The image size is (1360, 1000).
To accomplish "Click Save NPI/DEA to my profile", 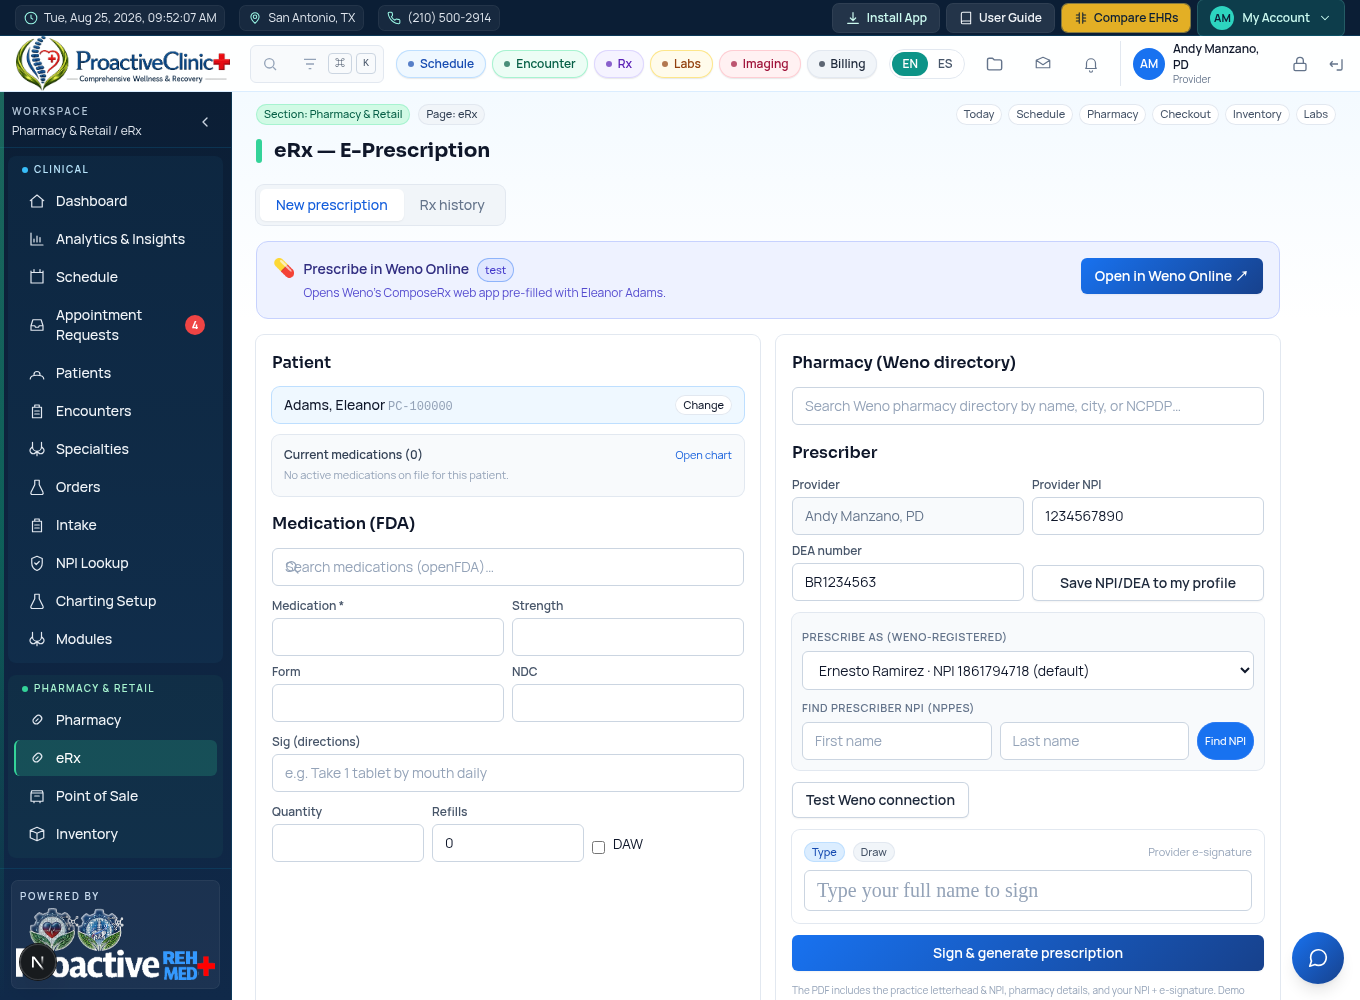I will click(1148, 583).
